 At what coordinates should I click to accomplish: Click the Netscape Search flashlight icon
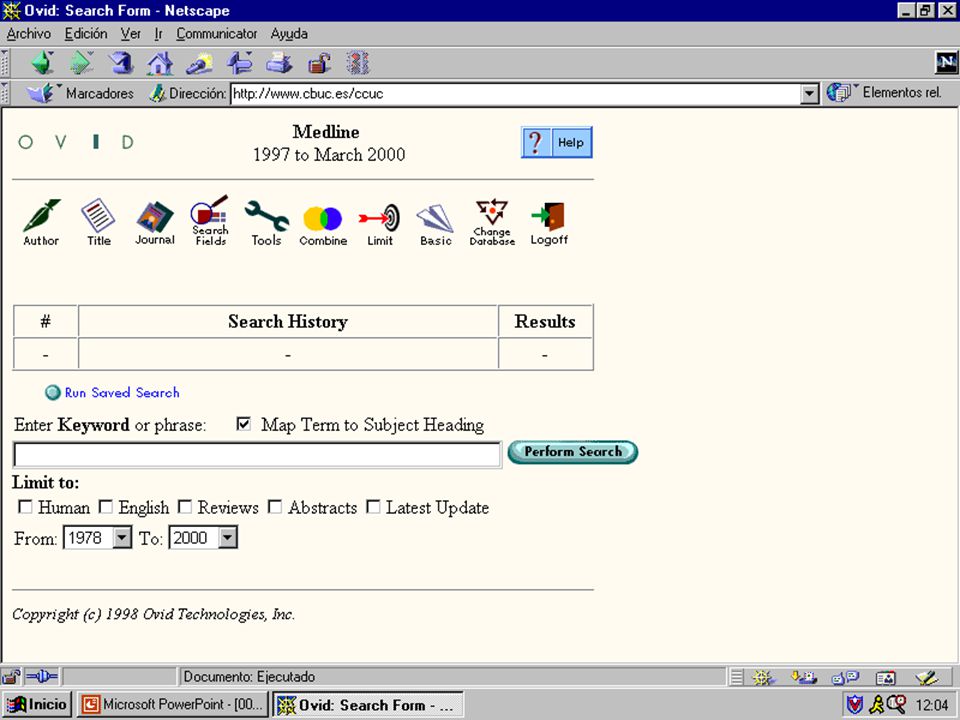[200, 62]
